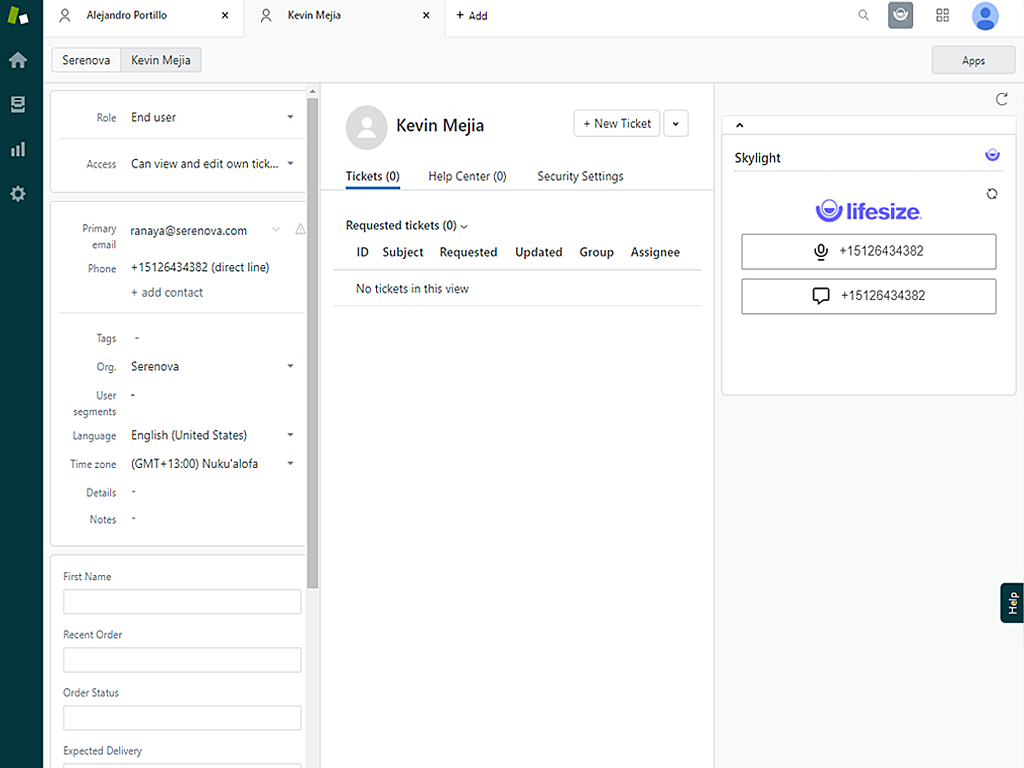The height and width of the screenshot is (768, 1024).
Task: Open the Views icon in left sidebar
Action: click(x=18, y=105)
